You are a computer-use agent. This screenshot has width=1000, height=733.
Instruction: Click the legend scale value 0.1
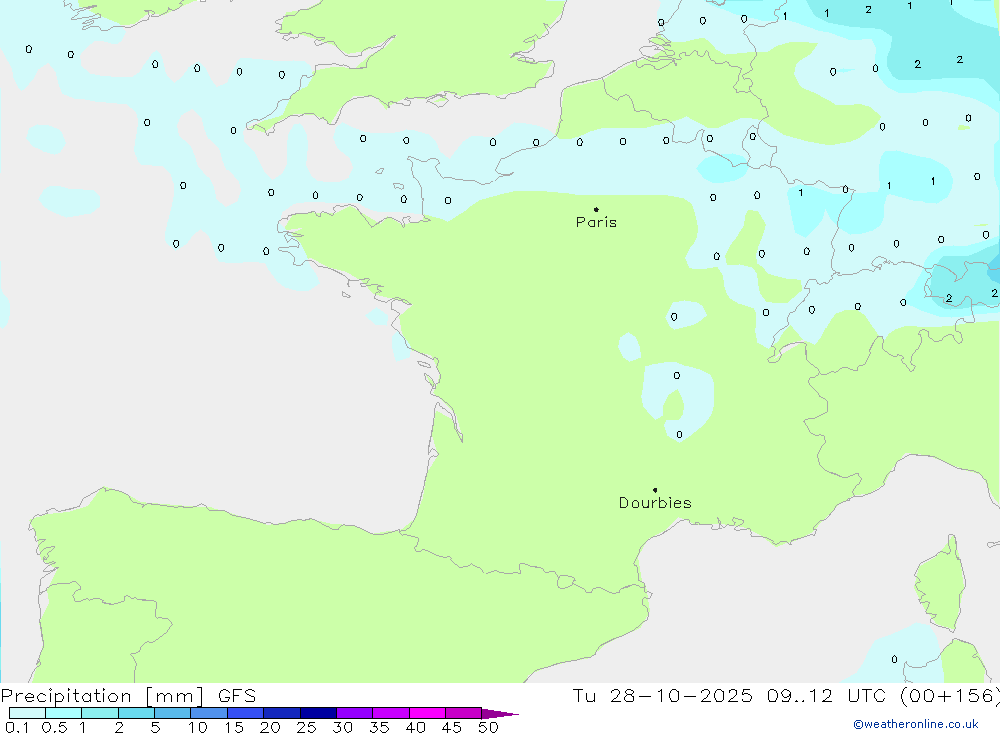(17, 727)
